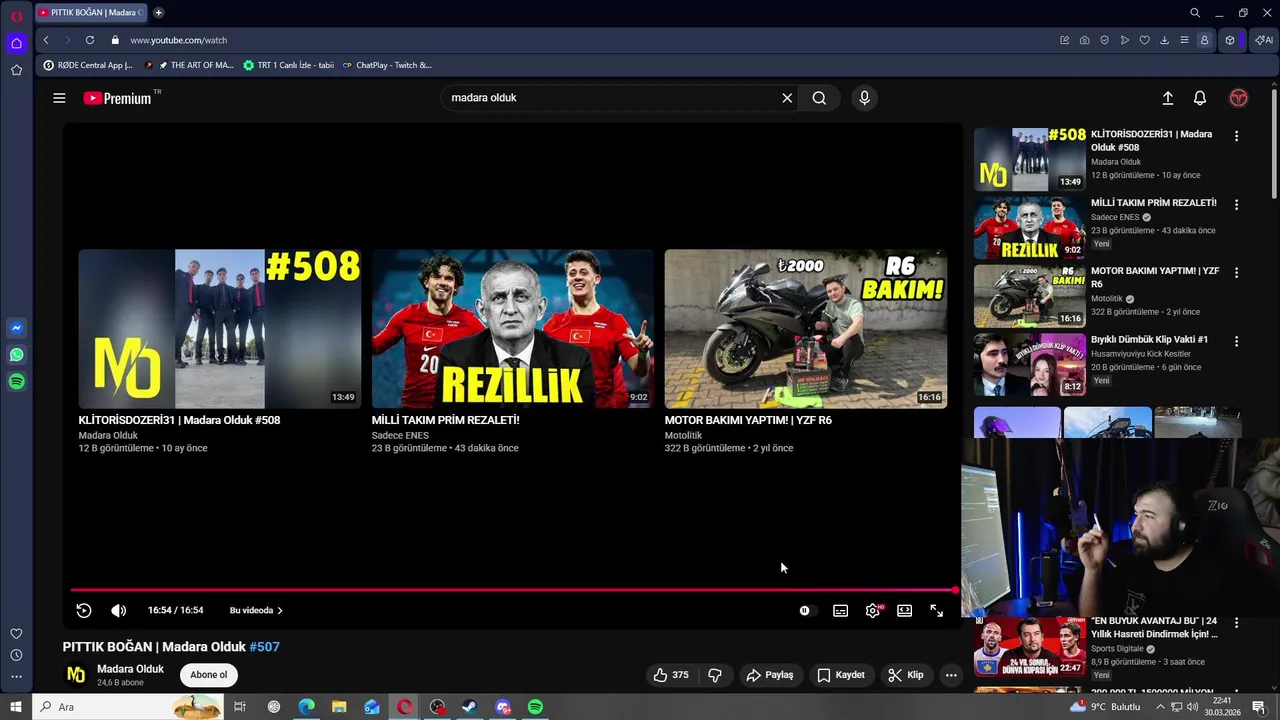Screen dimensions: 1280x720
Task: Open 'ChatPlay - Twitch' bookmark
Action: click(387, 65)
